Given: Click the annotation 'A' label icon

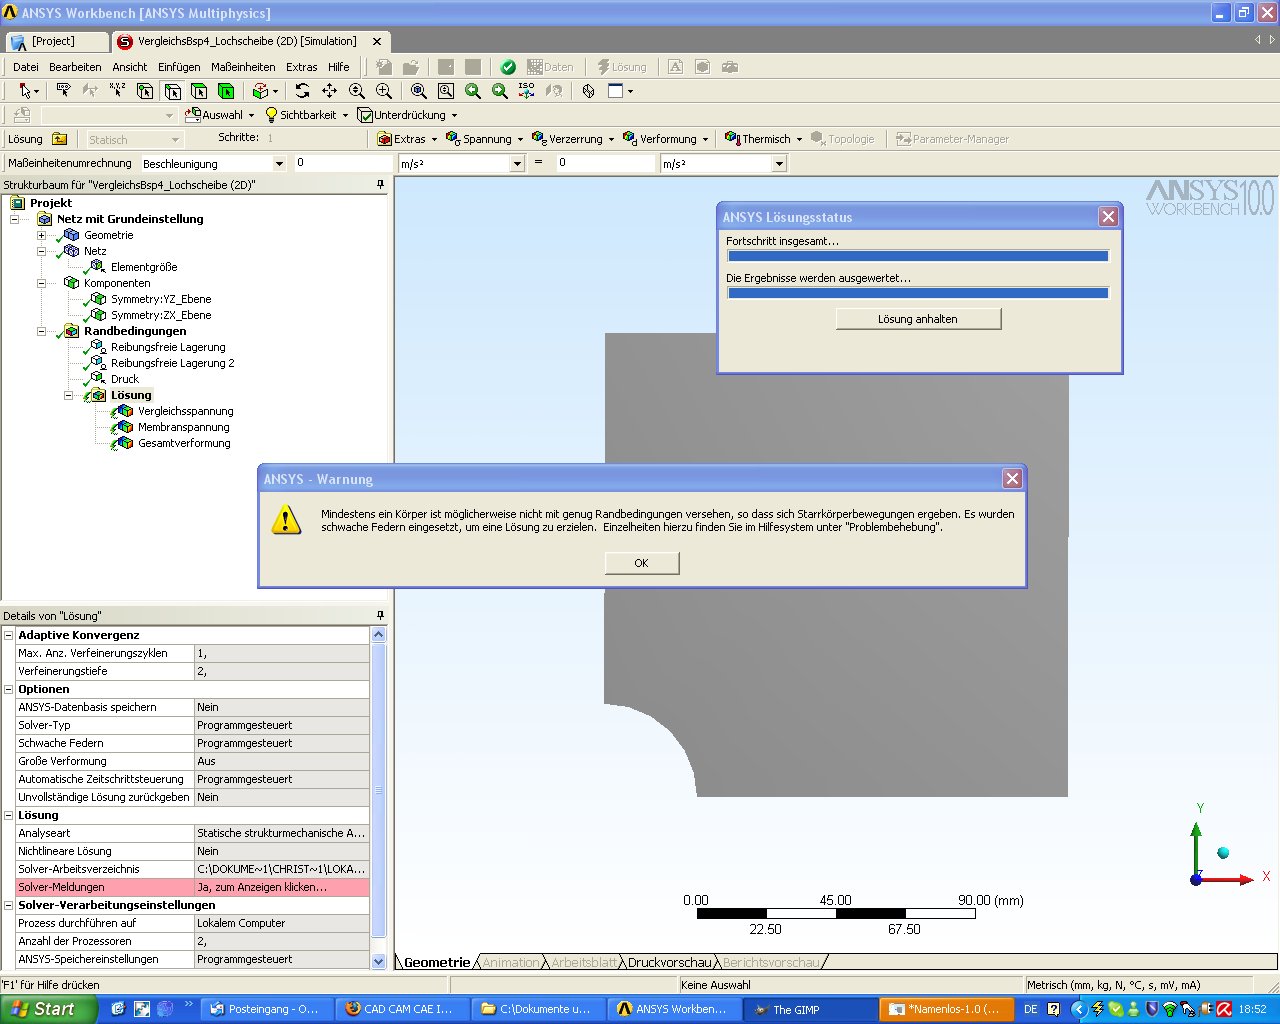Looking at the screenshot, I should 676,67.
